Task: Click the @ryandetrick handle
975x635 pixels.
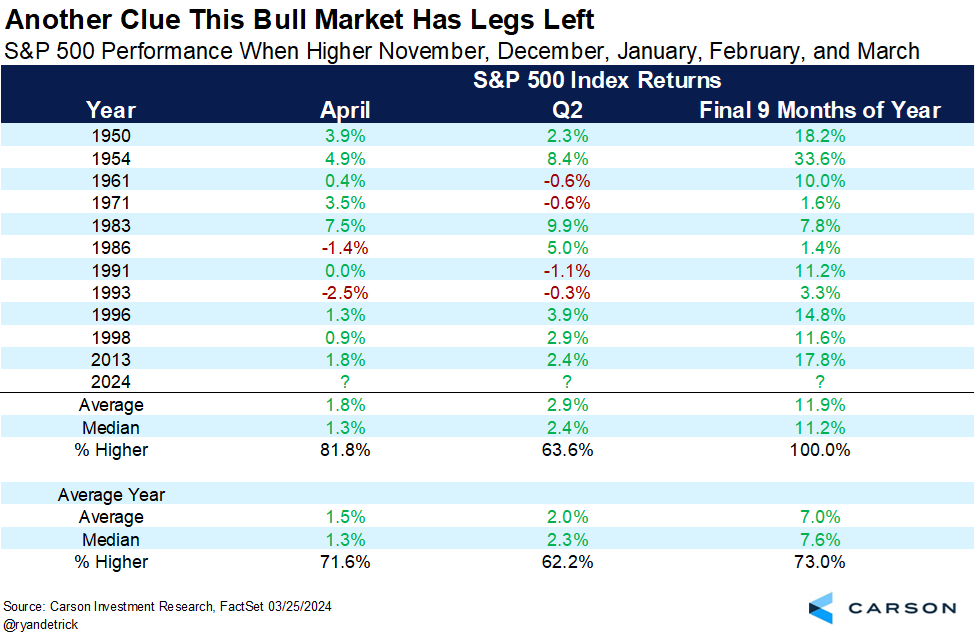Action: point(41,624)
